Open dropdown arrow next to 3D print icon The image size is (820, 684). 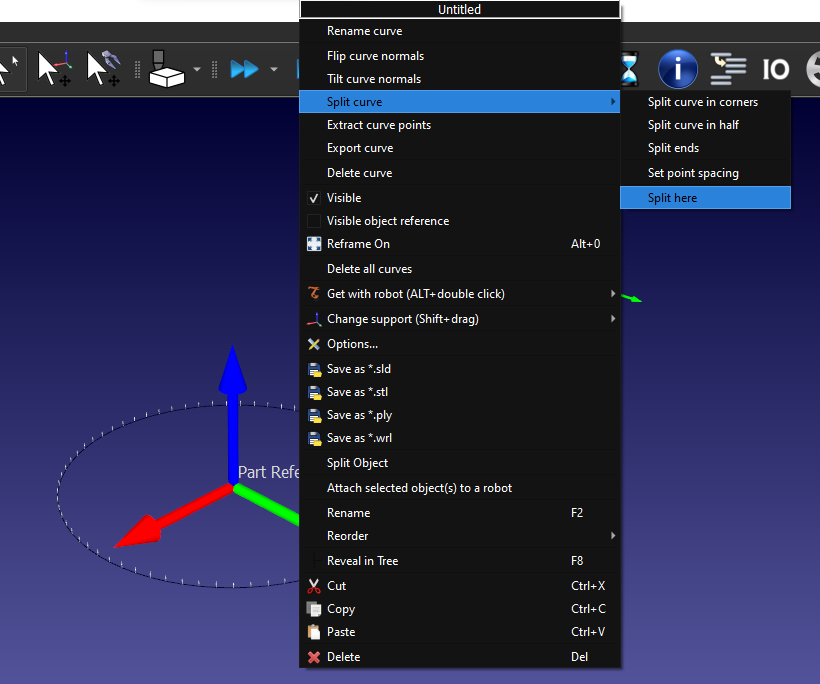197,69
